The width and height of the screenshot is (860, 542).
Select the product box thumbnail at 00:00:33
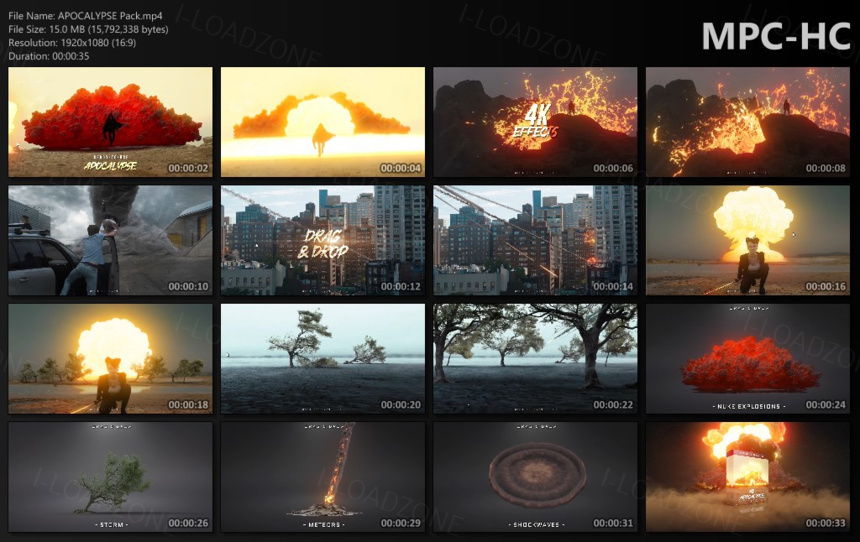[748, 477]
